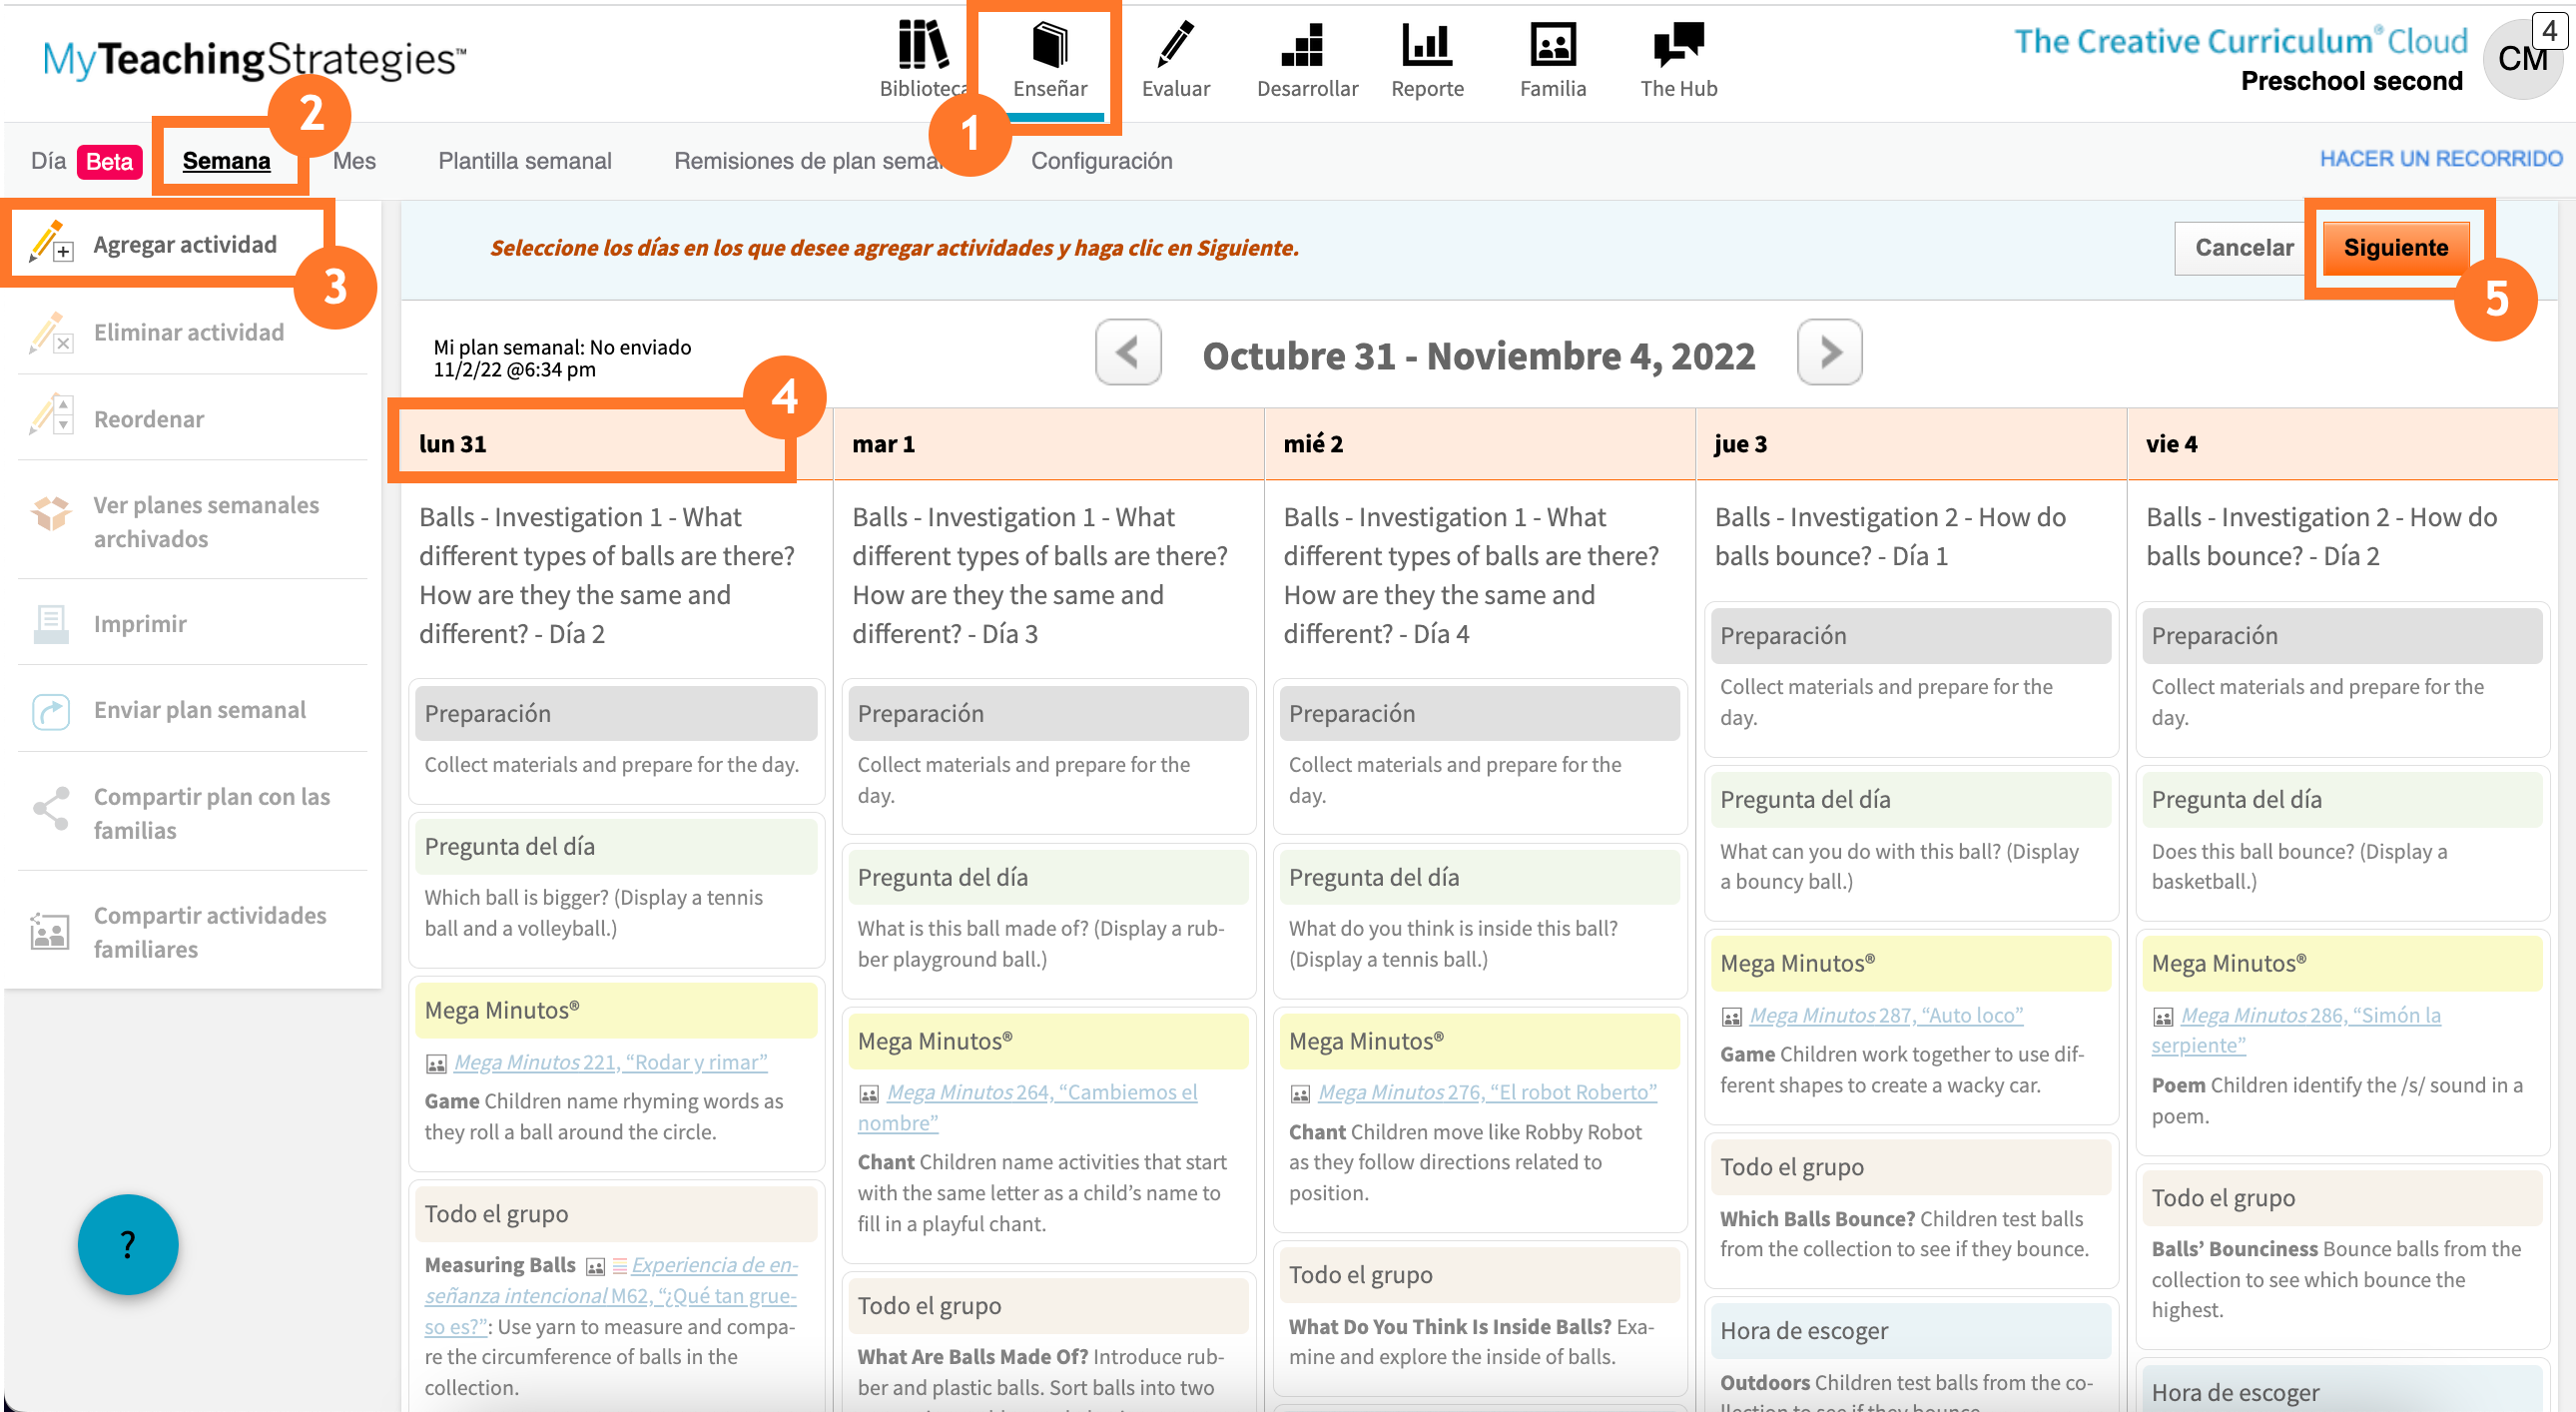The image size is (2576, 1412).
Task: Go to next week arrow
Action: (1829, 352)
